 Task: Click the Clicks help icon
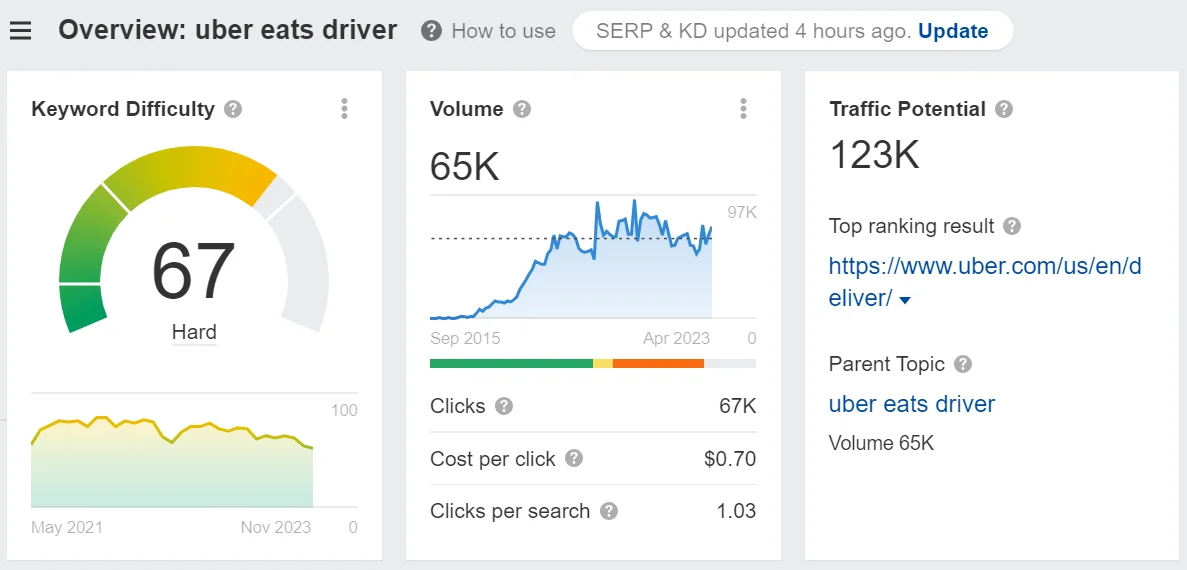[504, 406]
